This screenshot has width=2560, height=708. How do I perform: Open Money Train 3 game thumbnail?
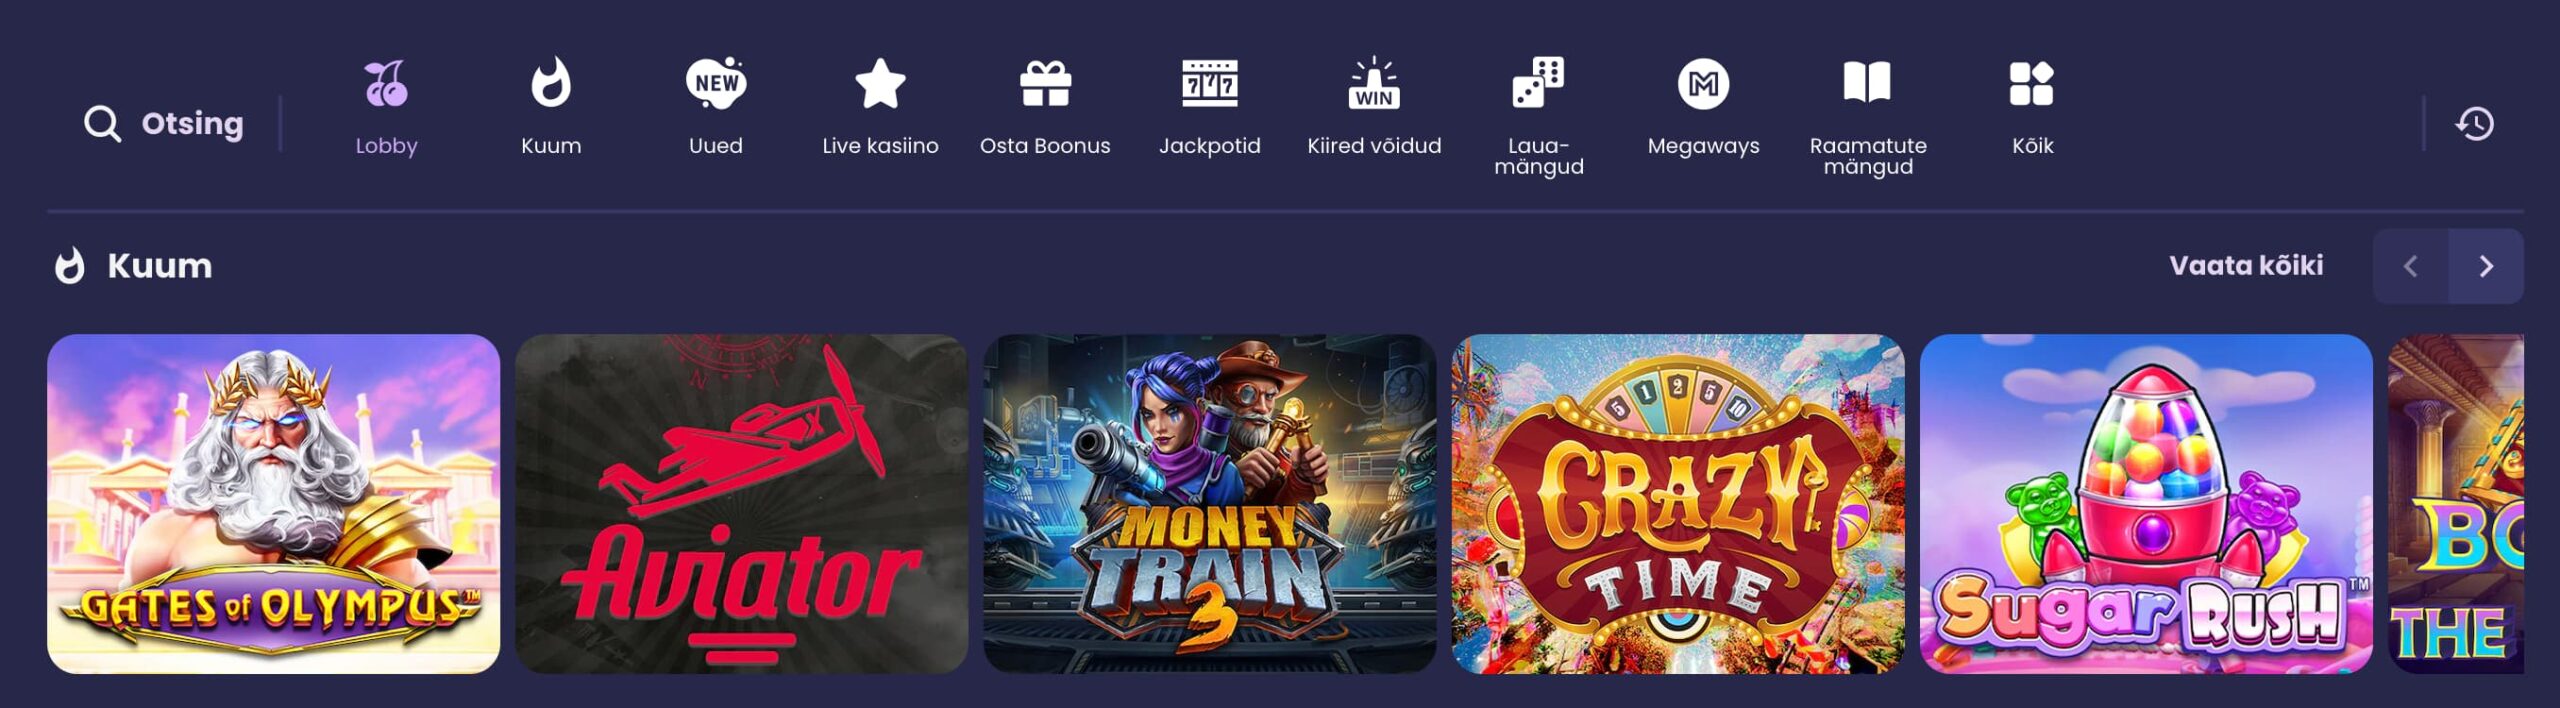click(1210, 504)
